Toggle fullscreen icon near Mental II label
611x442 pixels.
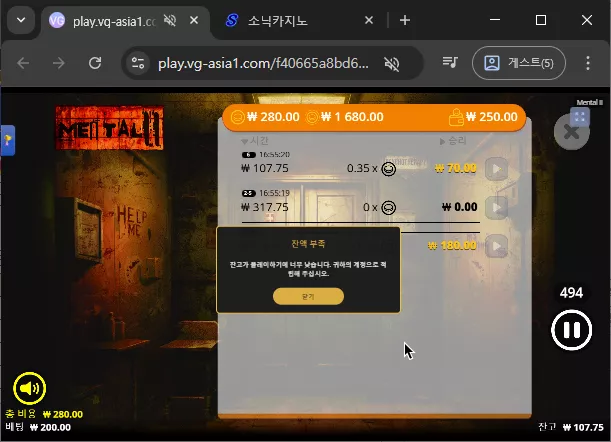coord(579,117)
